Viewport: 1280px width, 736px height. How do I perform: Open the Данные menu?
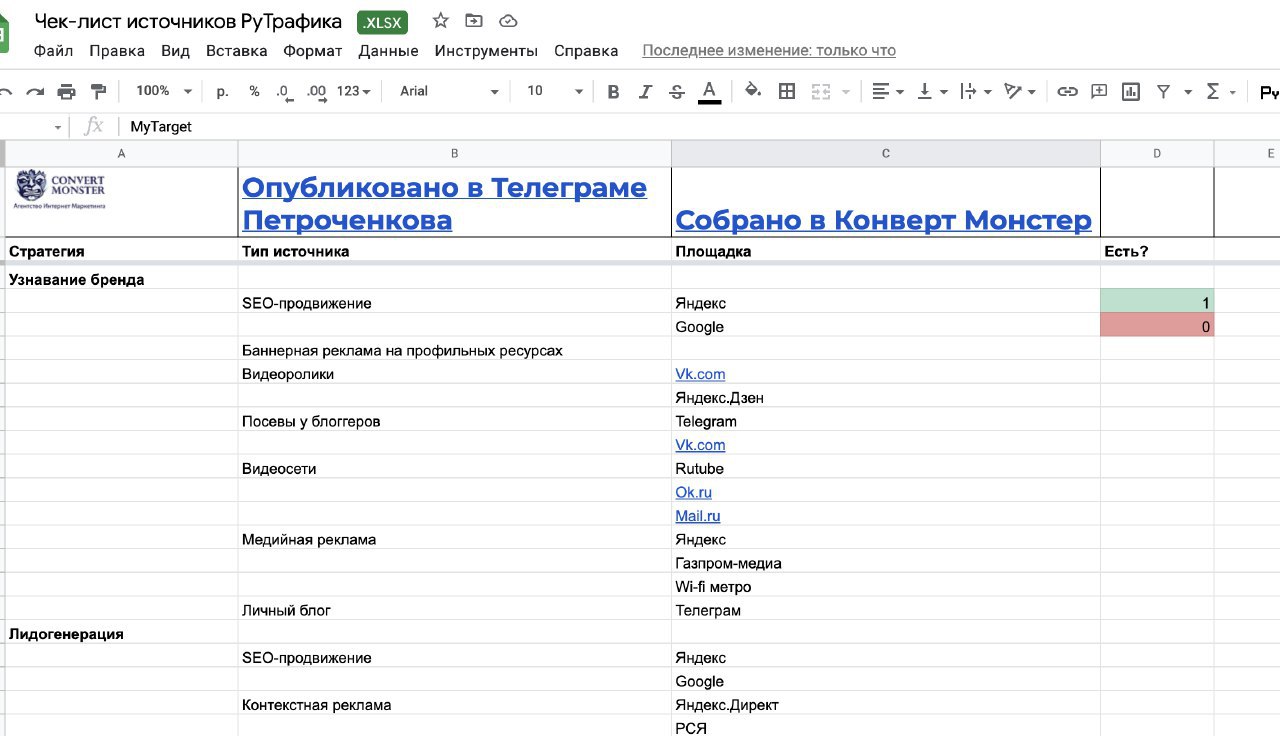(389, 51)
